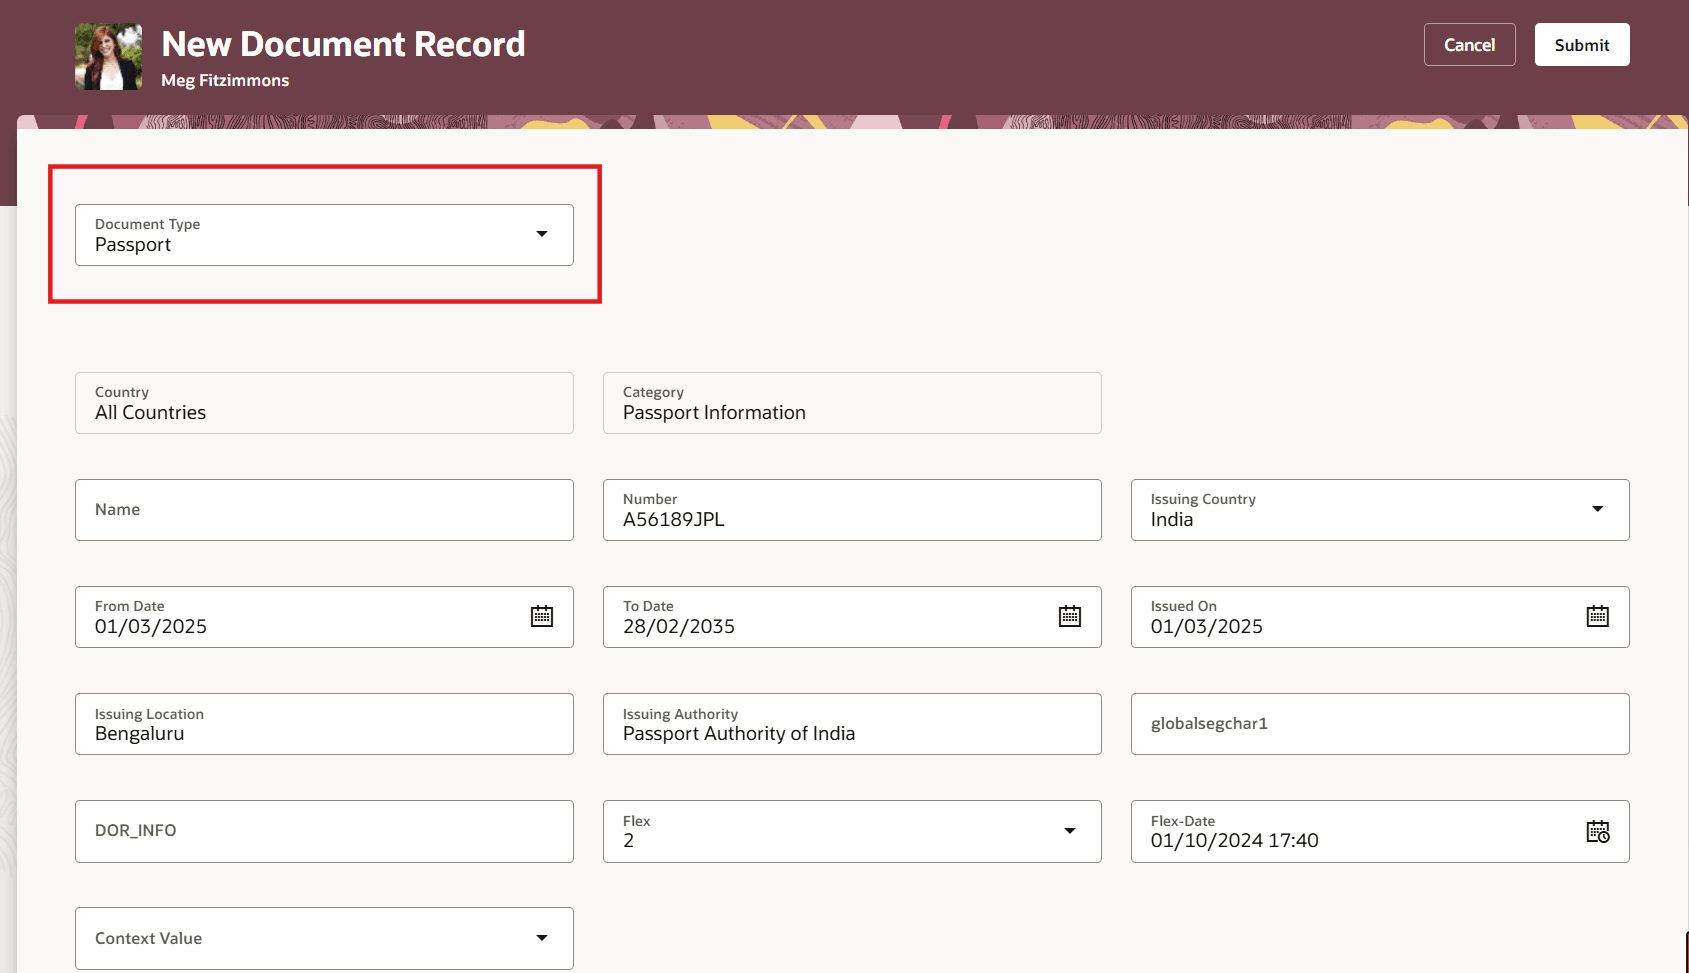Click the Issued On date value
Viewport: 1689px width, 973px height.
(x=1207, y=627)
